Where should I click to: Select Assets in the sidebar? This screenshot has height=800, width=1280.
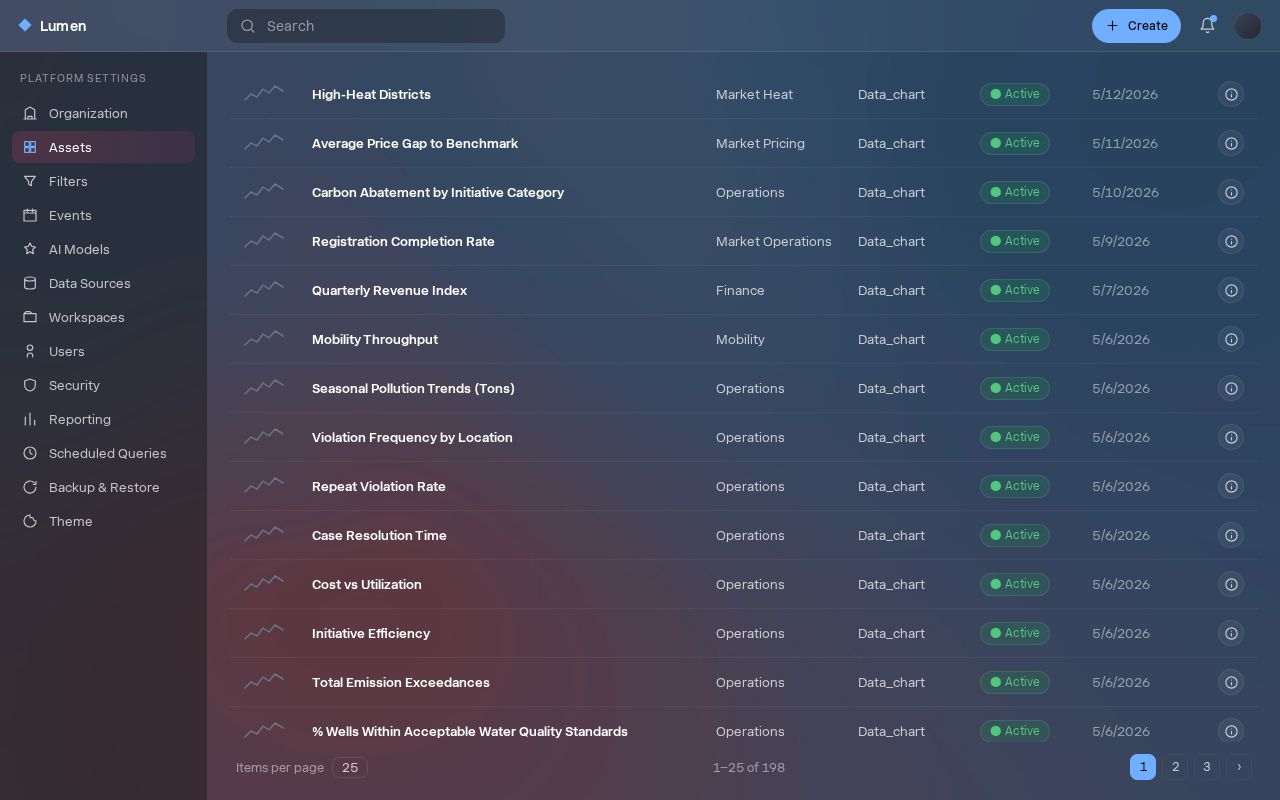pos(103,147)
